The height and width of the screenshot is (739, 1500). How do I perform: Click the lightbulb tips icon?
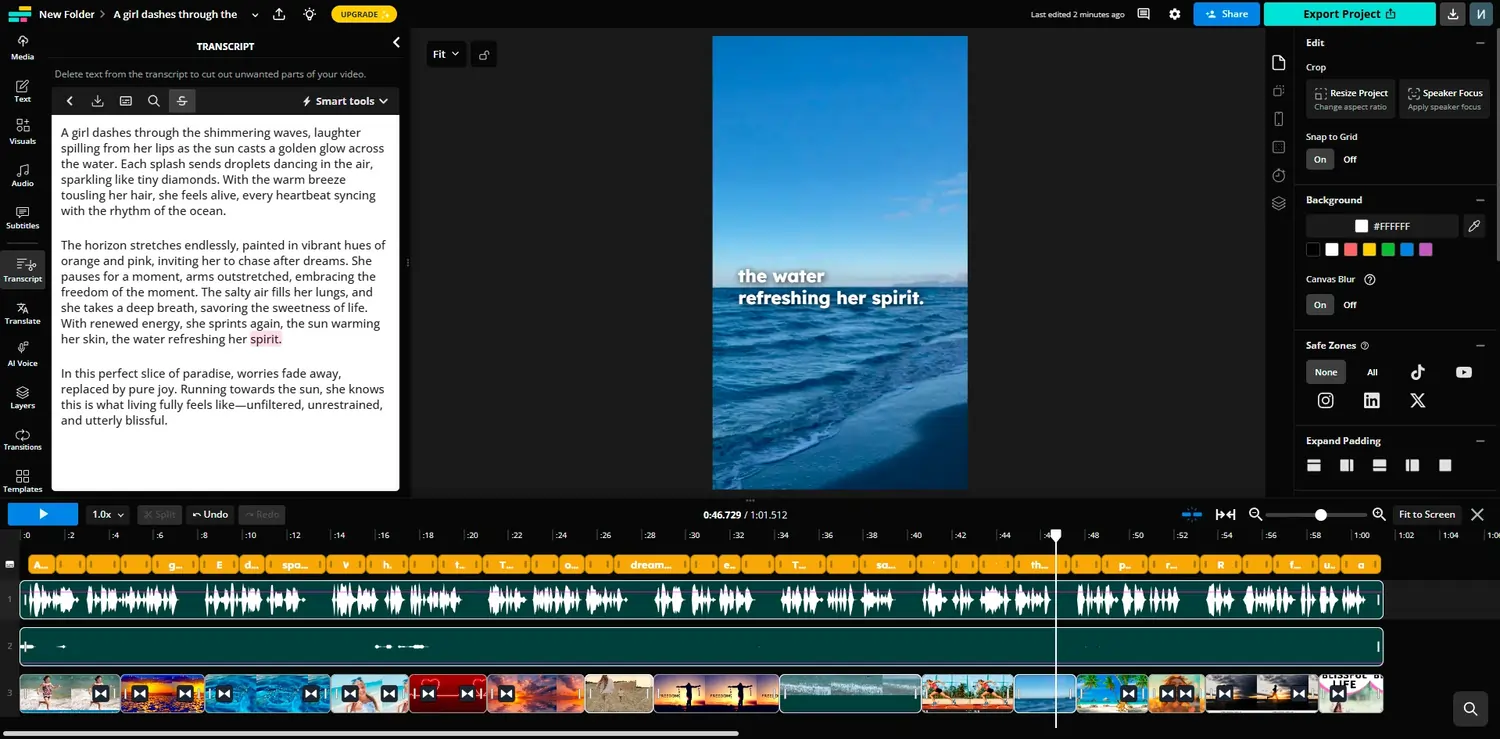(x=309, y=14)
